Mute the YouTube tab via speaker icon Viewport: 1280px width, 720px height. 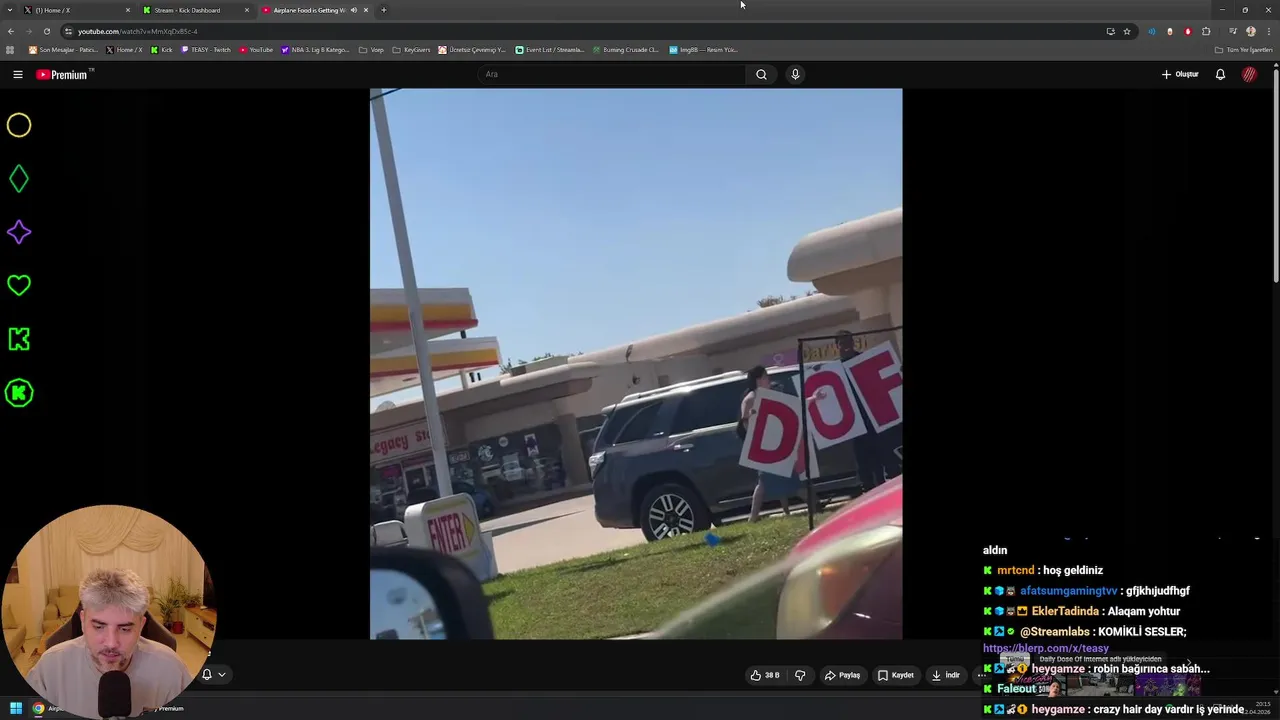tap(353, 10)
